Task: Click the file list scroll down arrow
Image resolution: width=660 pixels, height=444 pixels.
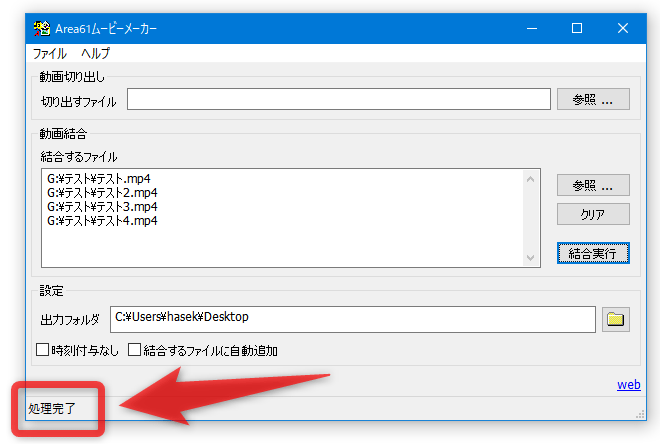Action: coord(530,258)
